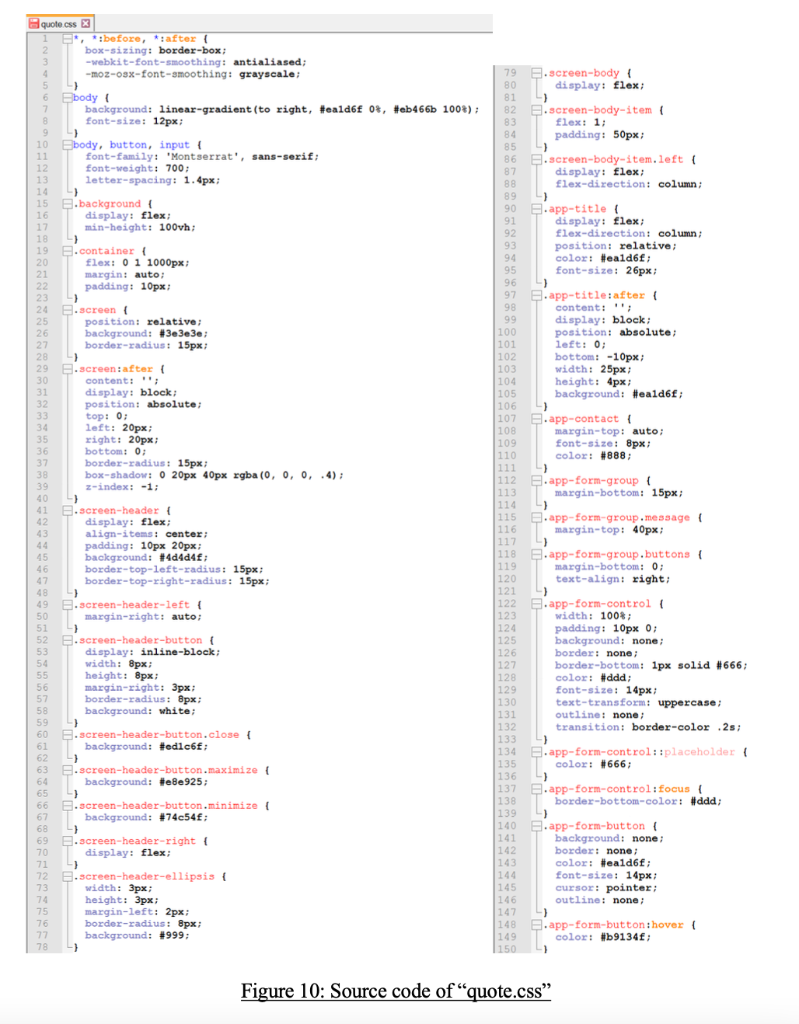Click 'cursor: pointer;' text

click(x=606, y=888)
